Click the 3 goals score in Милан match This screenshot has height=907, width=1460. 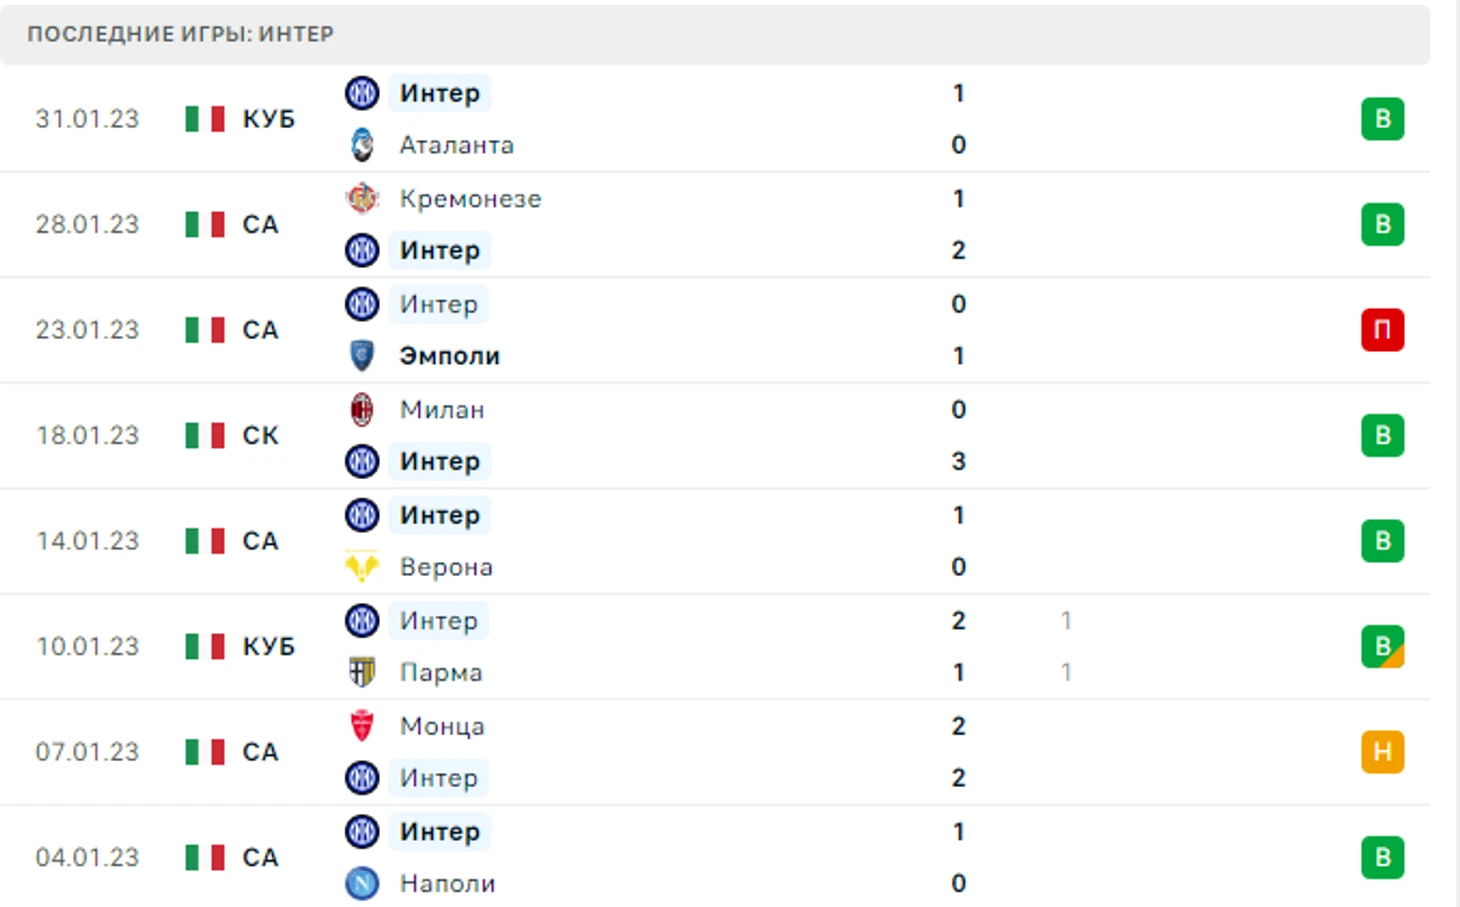coord(958,461)
